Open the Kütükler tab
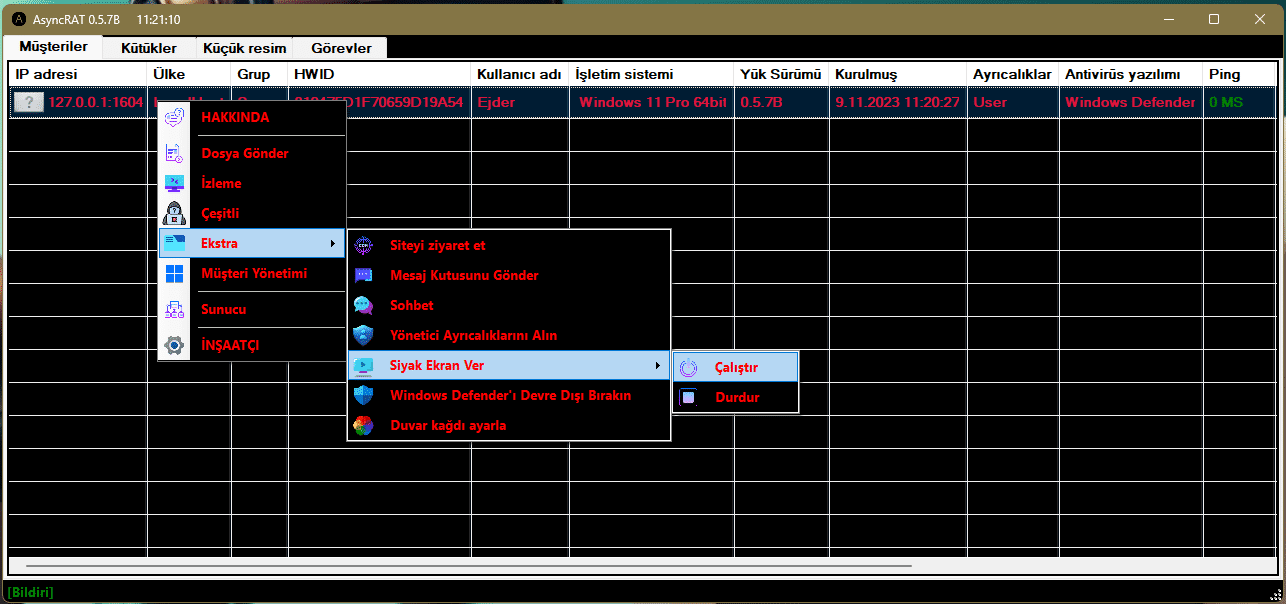This screenshot has height=604, width=1286. (x=149, y=48)
